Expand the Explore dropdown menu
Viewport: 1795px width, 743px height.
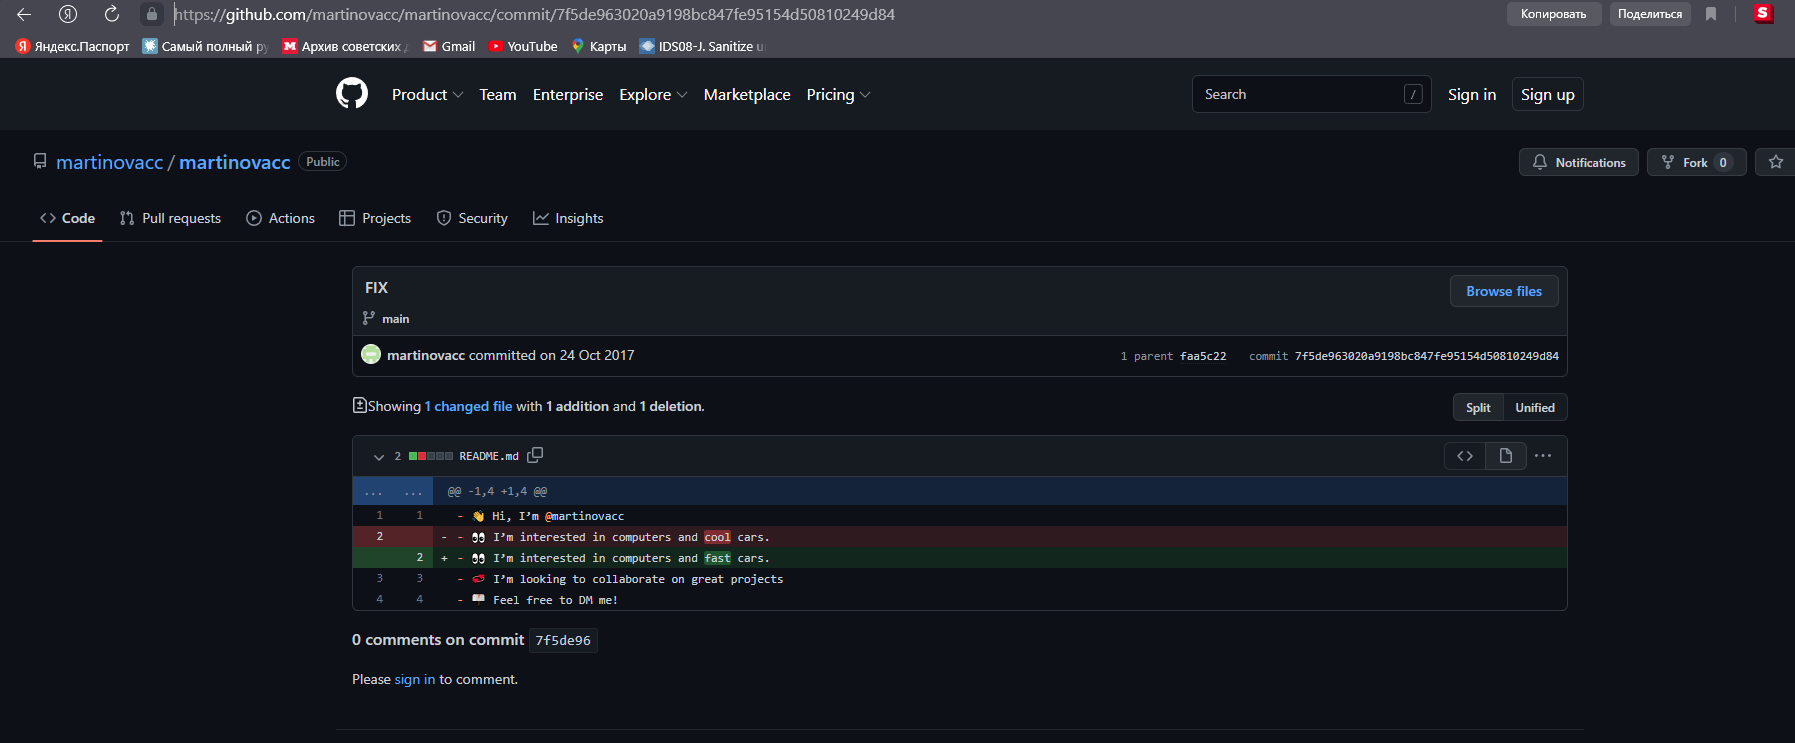tap(653, 94)
